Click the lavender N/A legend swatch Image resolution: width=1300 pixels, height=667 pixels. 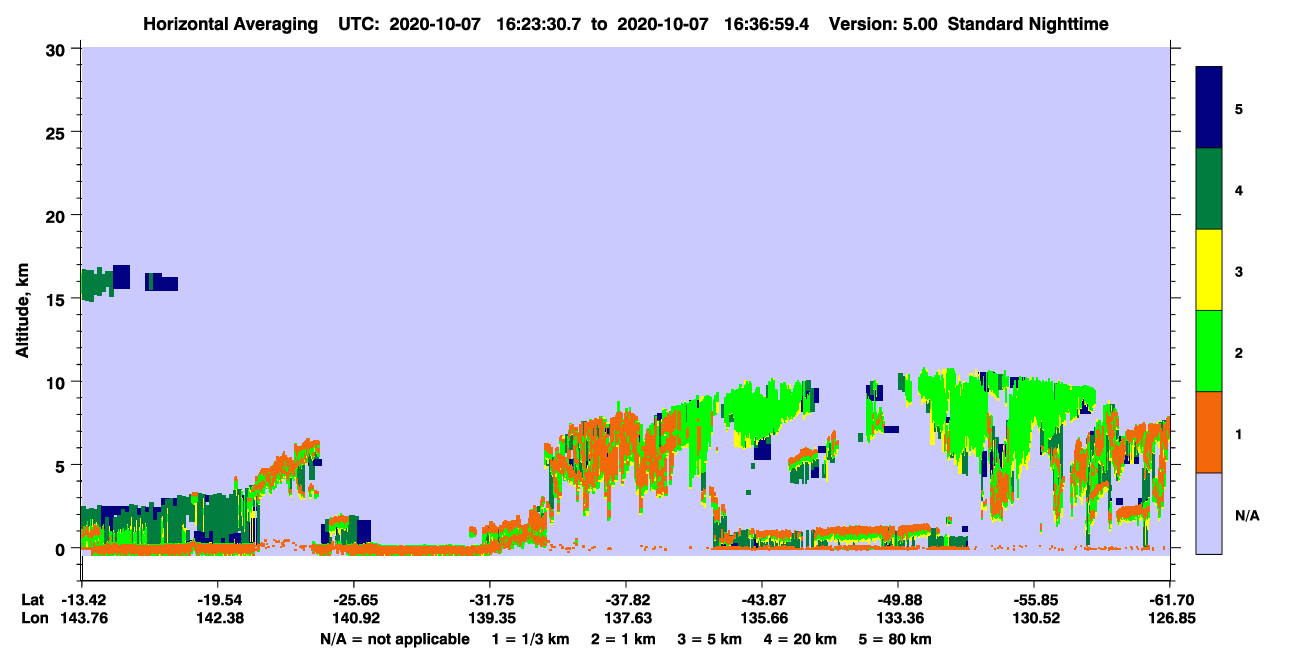(1209, 513)
